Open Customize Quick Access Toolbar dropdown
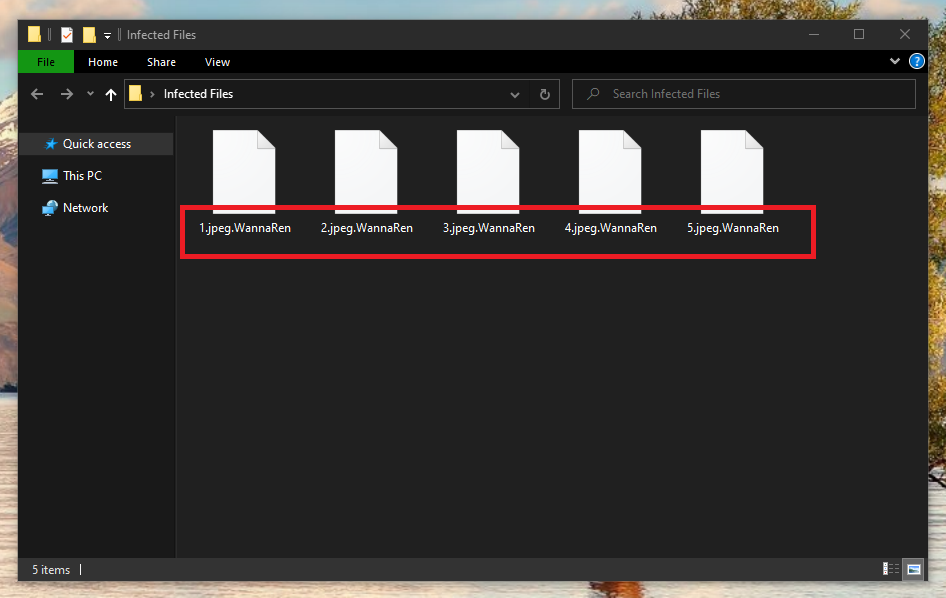946x598 pixels. pos(107,36)
